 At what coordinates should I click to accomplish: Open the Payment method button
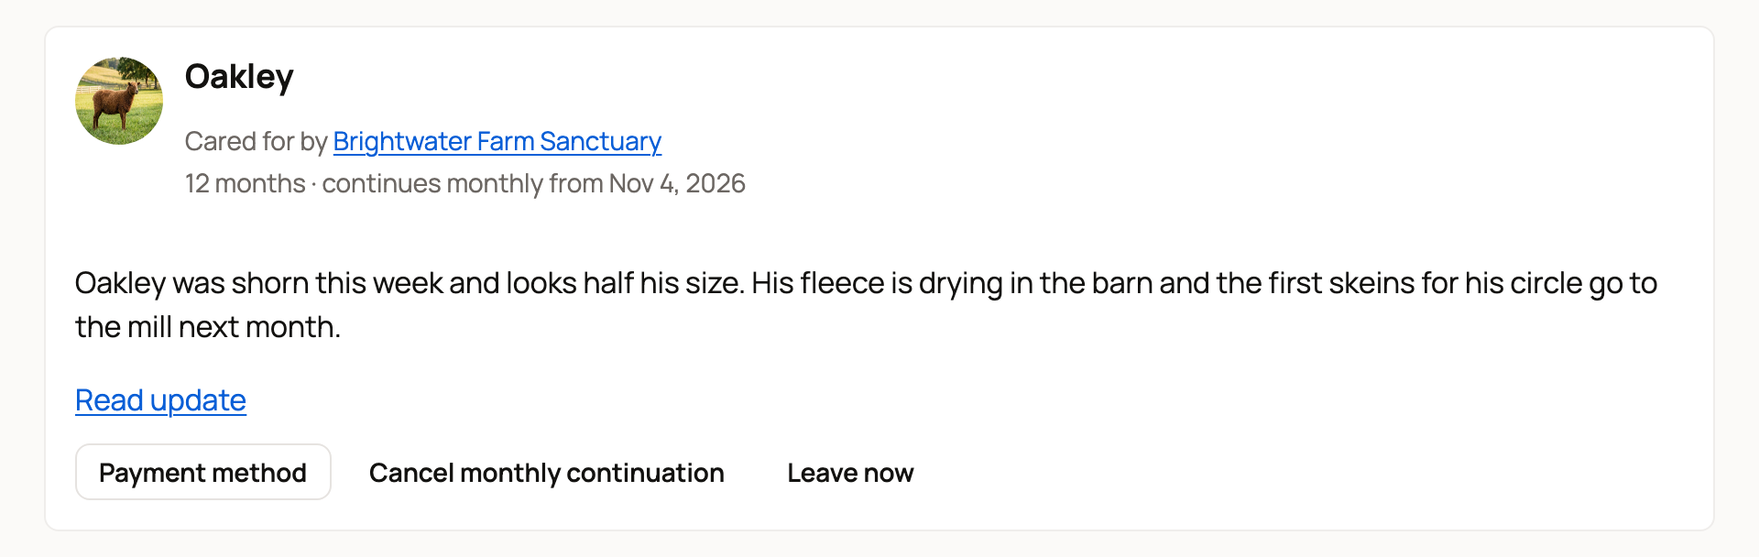(x=203, y=472)
